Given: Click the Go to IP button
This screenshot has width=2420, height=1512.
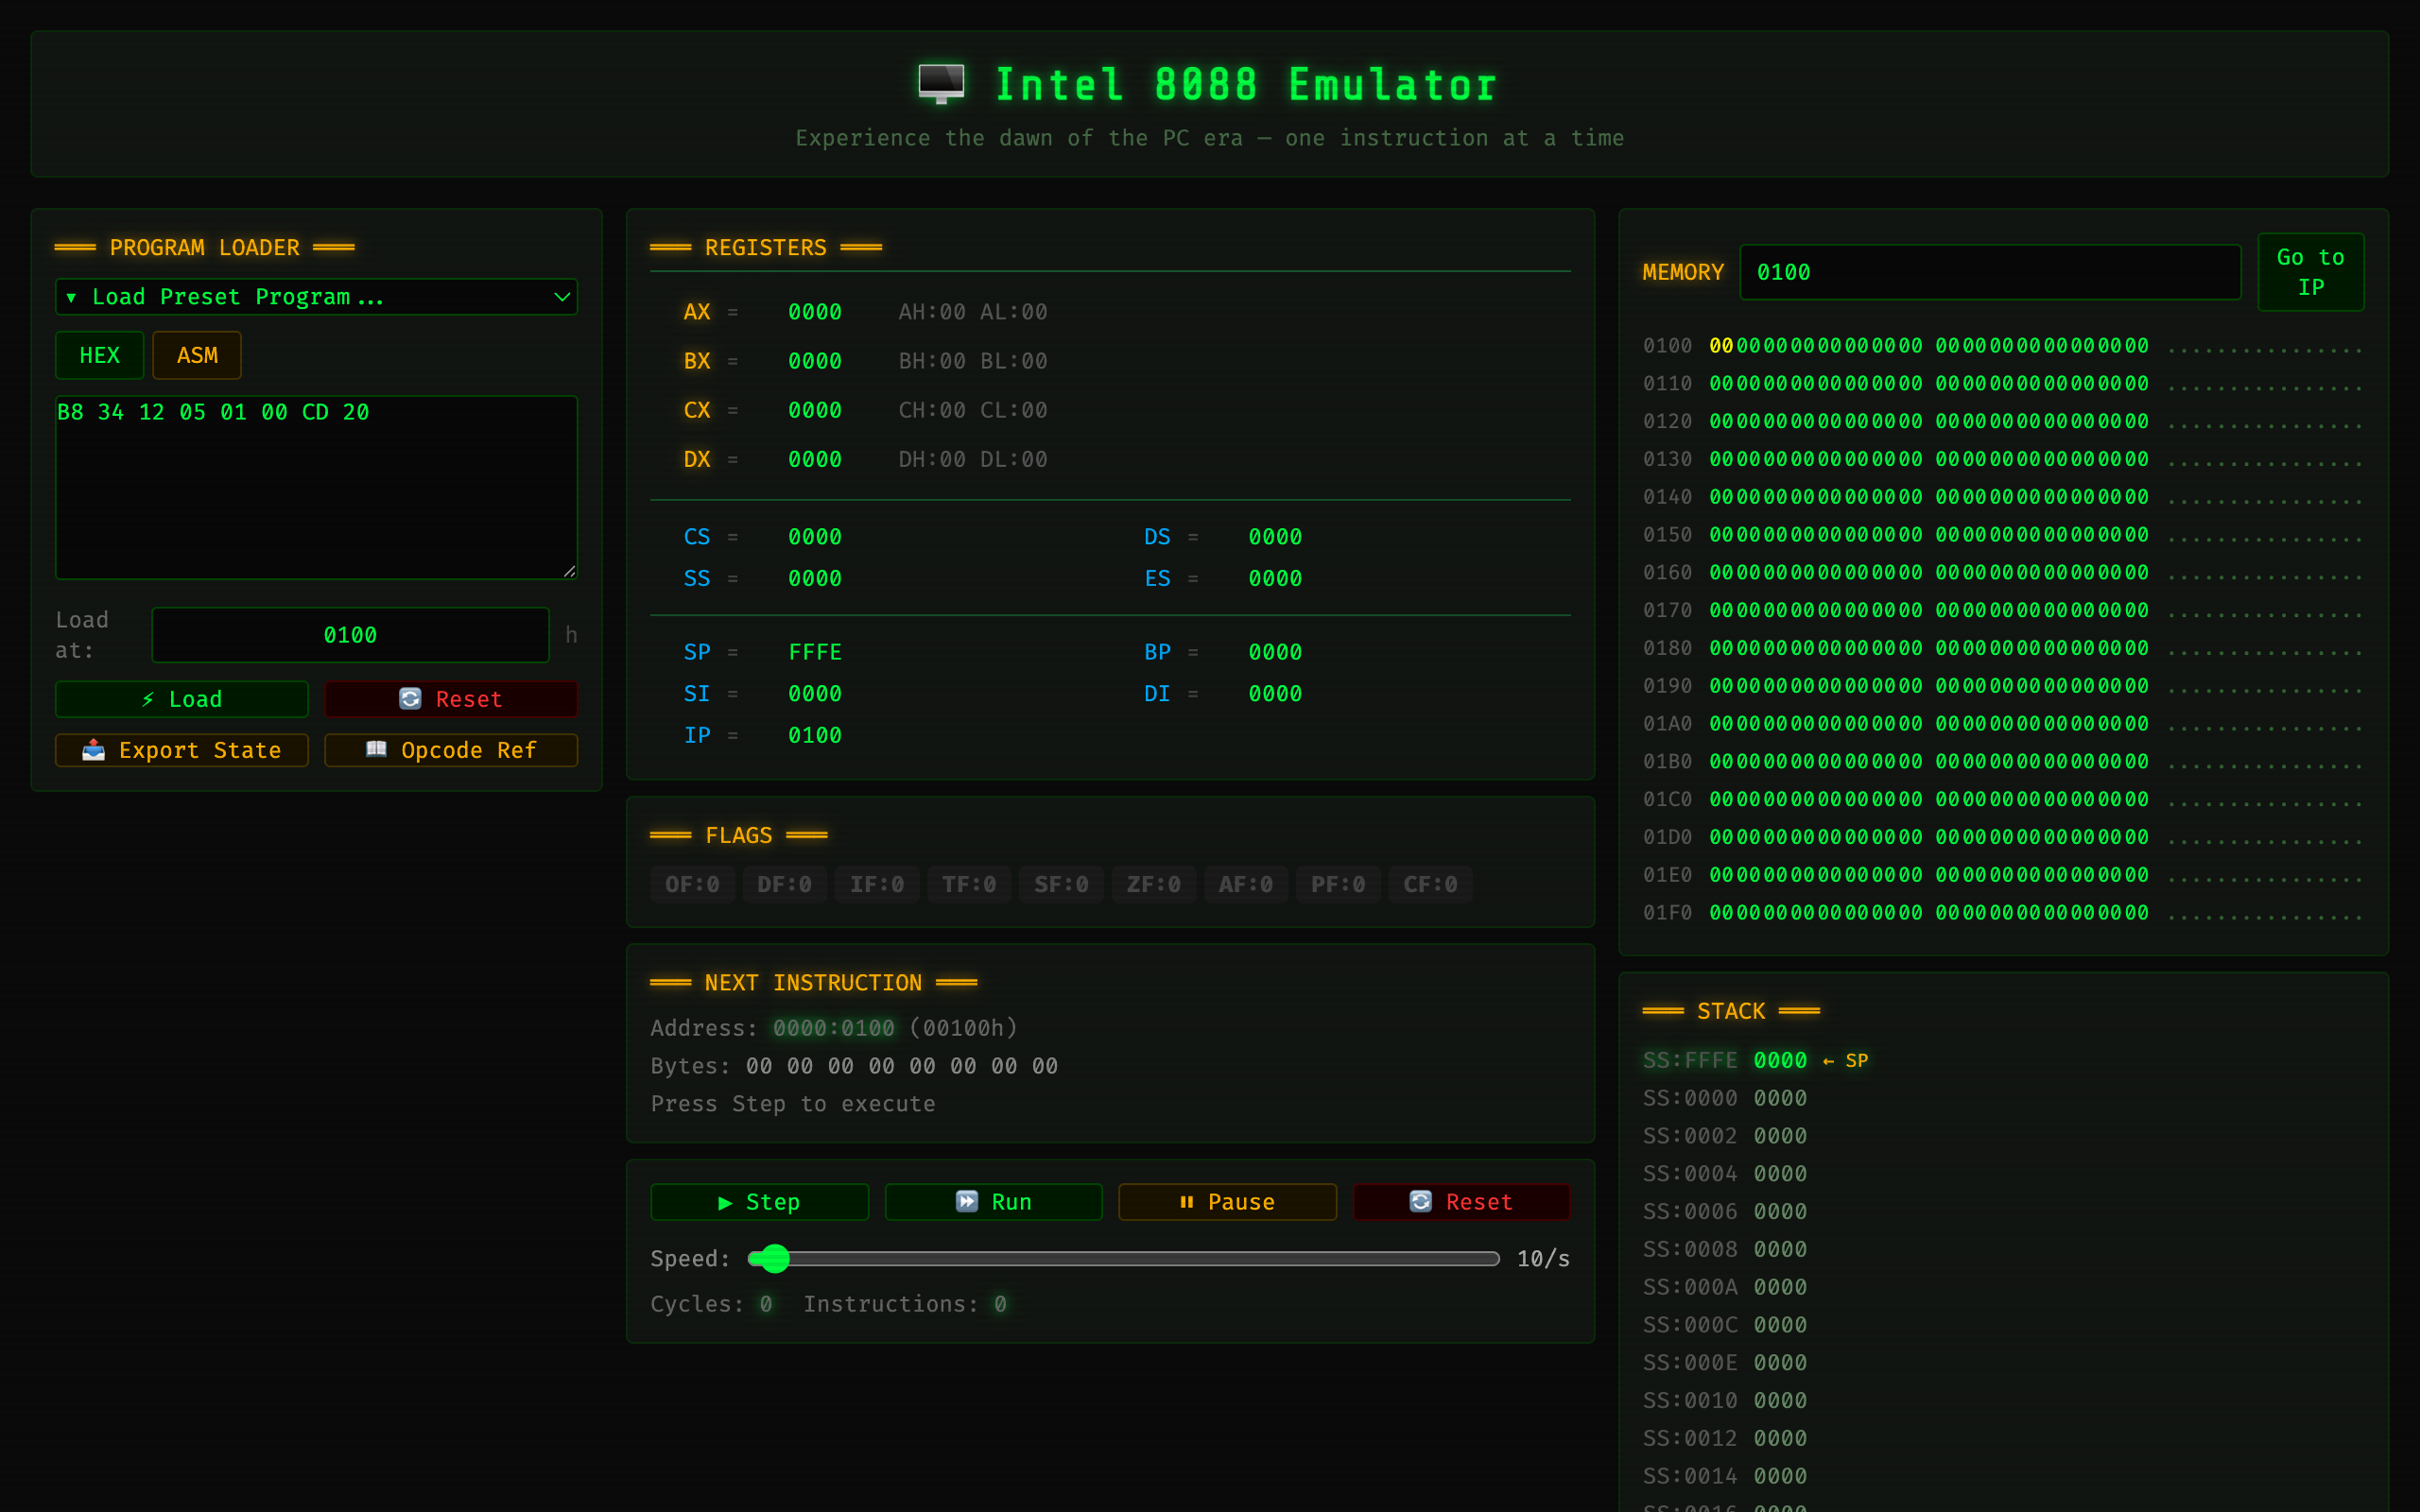Looking at the screenshot, I should point(2310,272).
